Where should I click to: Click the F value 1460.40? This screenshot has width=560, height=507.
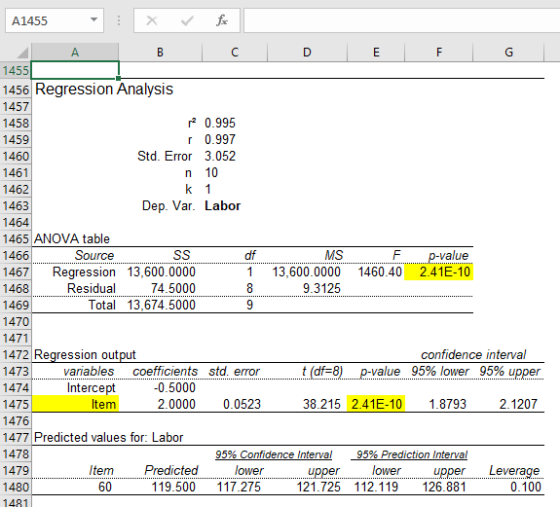380,272
